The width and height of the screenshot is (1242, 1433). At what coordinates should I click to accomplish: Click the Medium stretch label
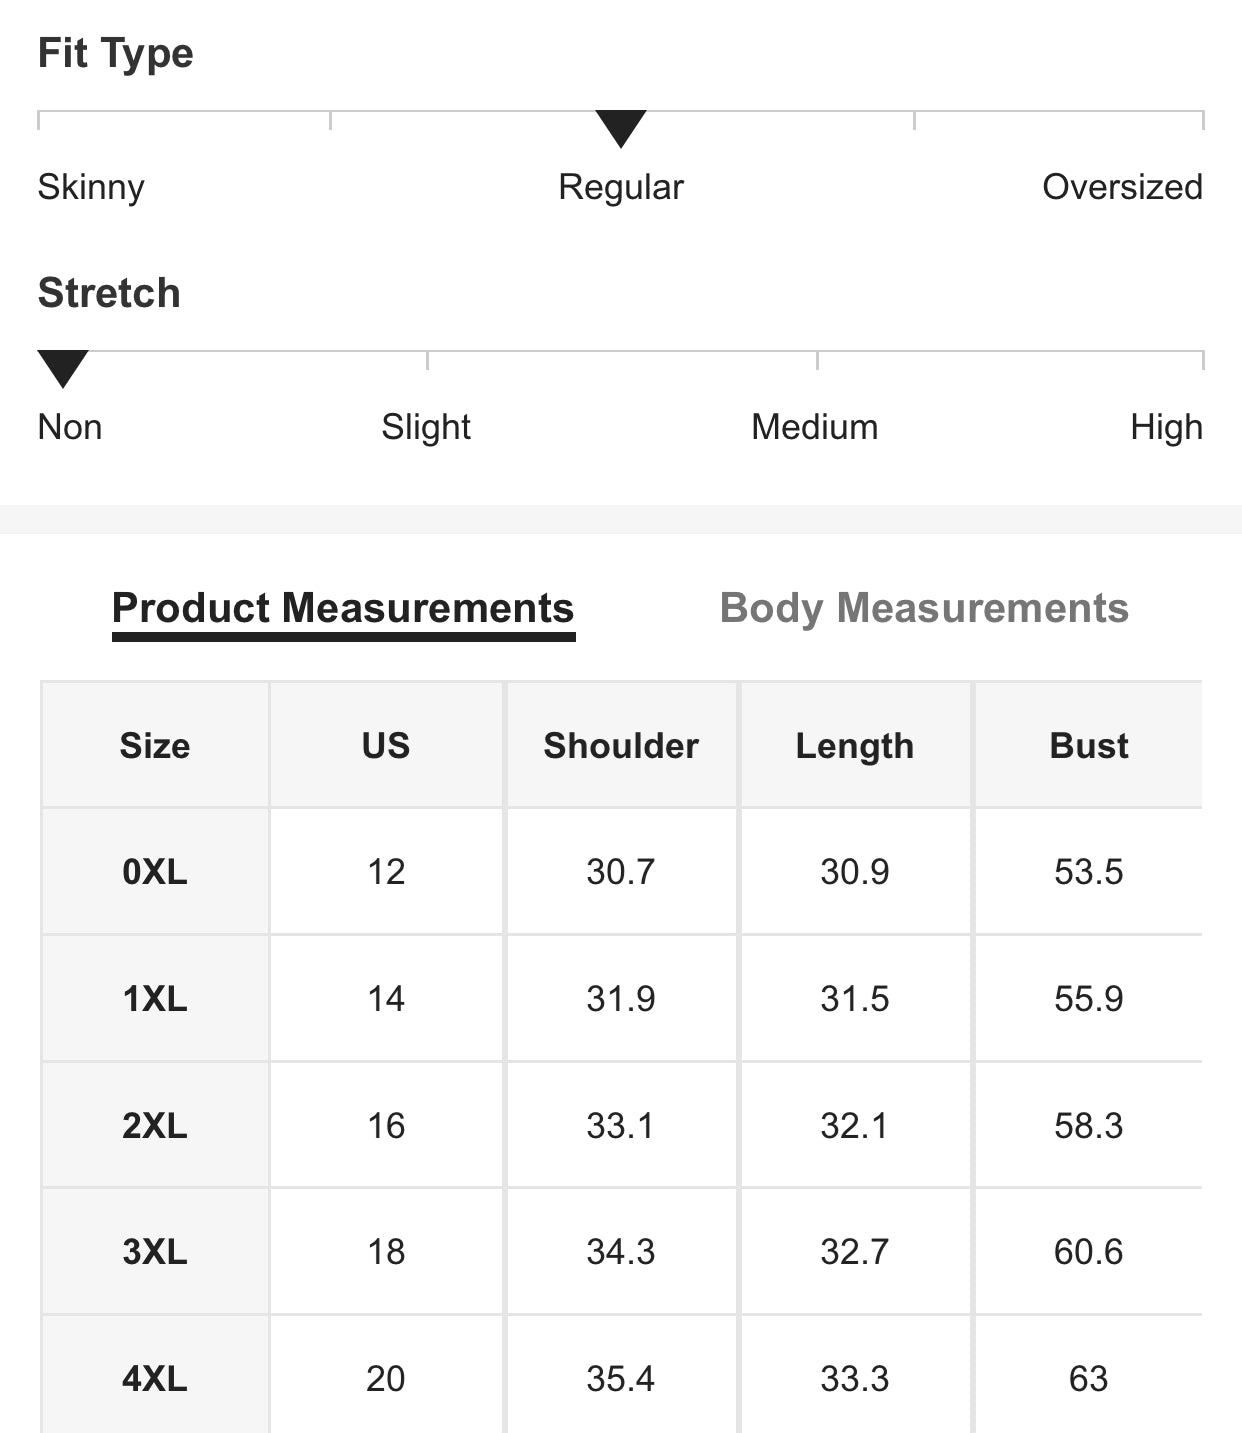coord(815,427)
